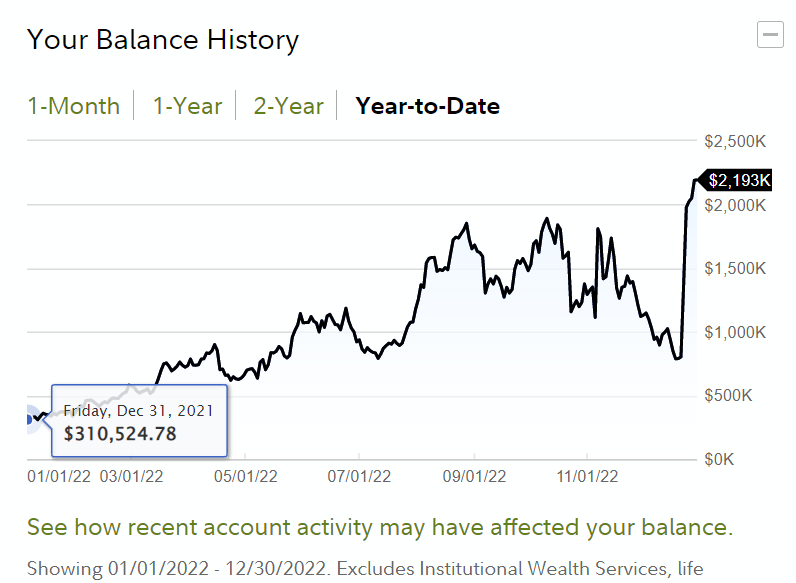This screenshot has height=583, width=796.
Task: Click the Your Balance History heading
Action: click(163, 40)
